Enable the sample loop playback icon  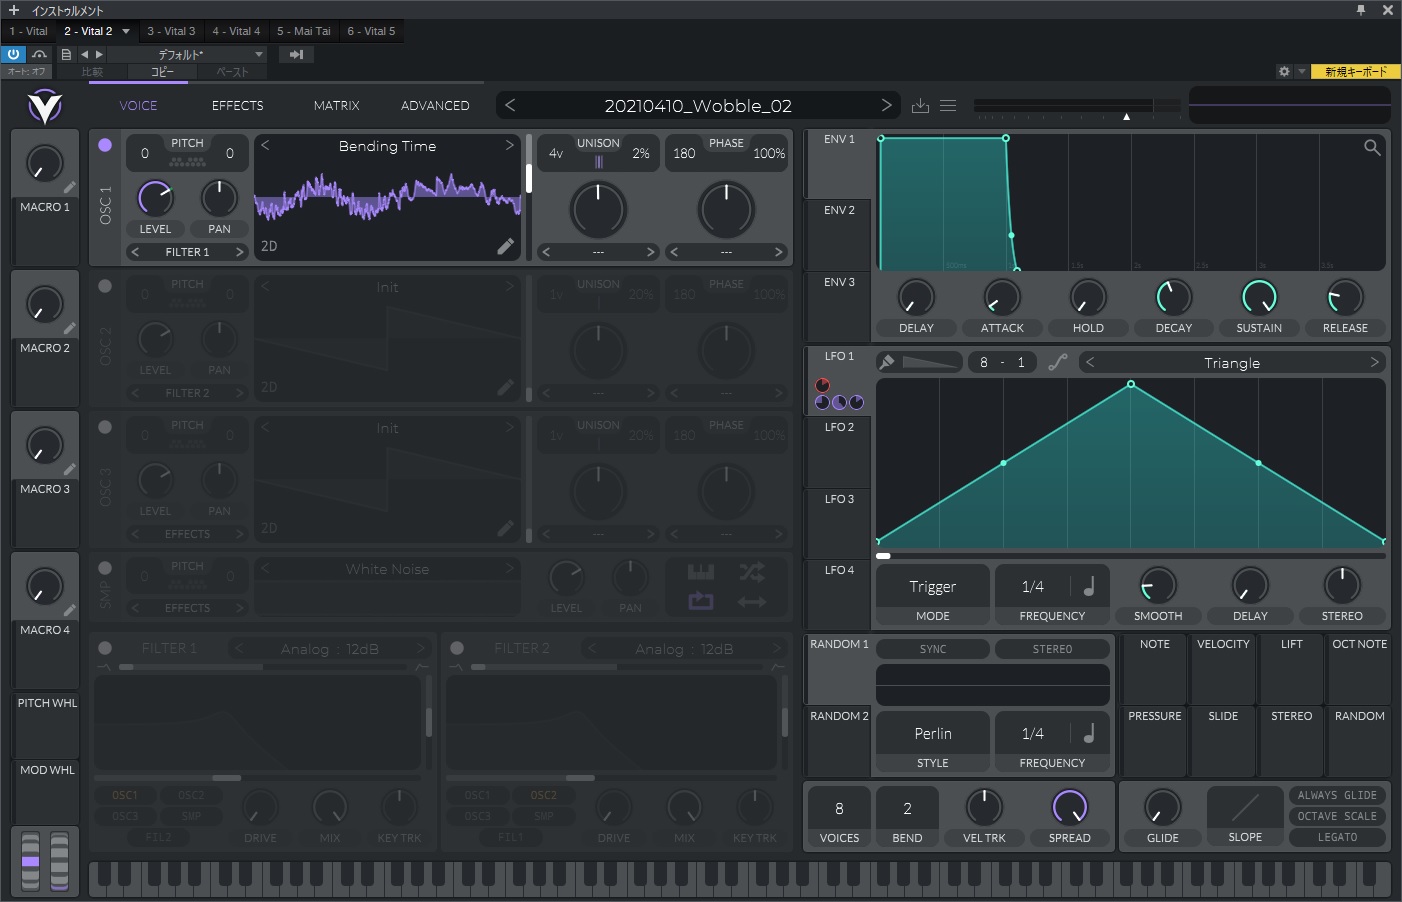tap(700, 600)
